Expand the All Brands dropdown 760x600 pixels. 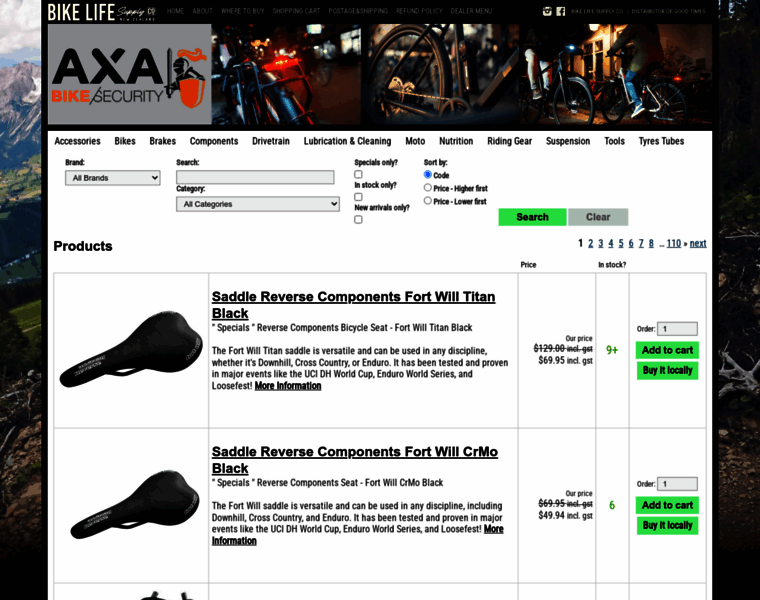113,178
